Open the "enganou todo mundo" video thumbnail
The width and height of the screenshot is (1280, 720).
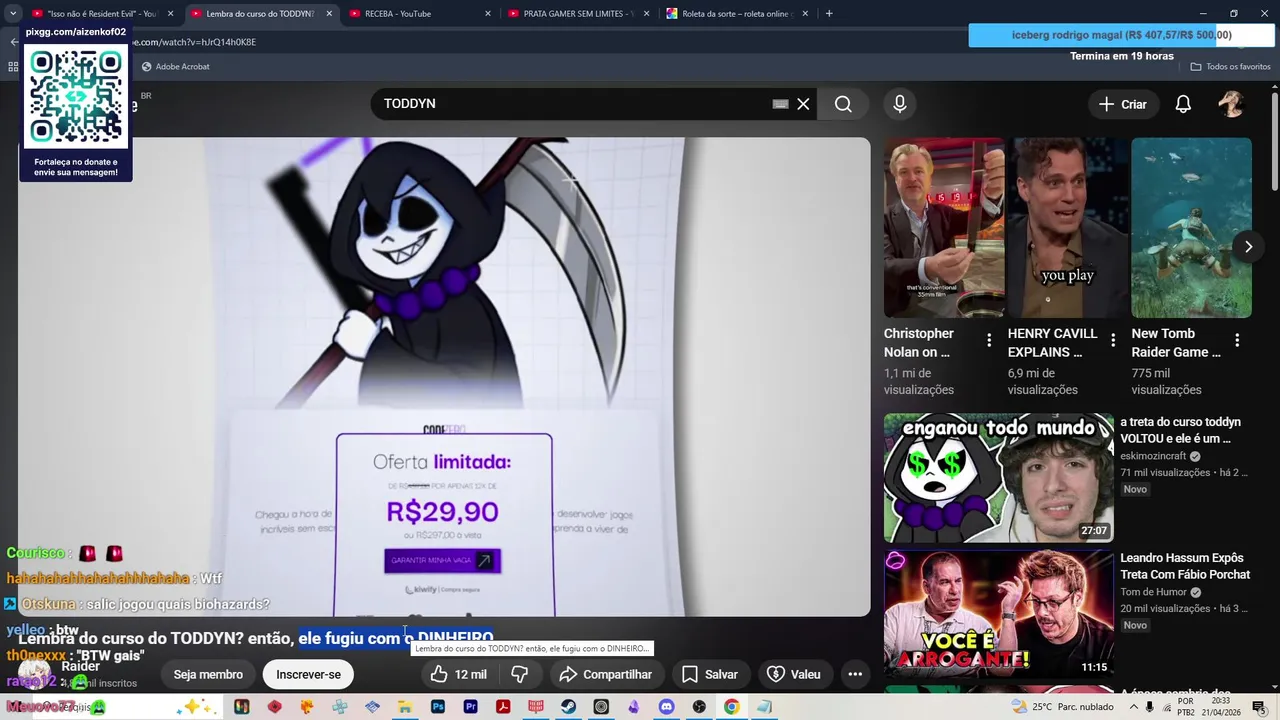click(x=998, y=478)
